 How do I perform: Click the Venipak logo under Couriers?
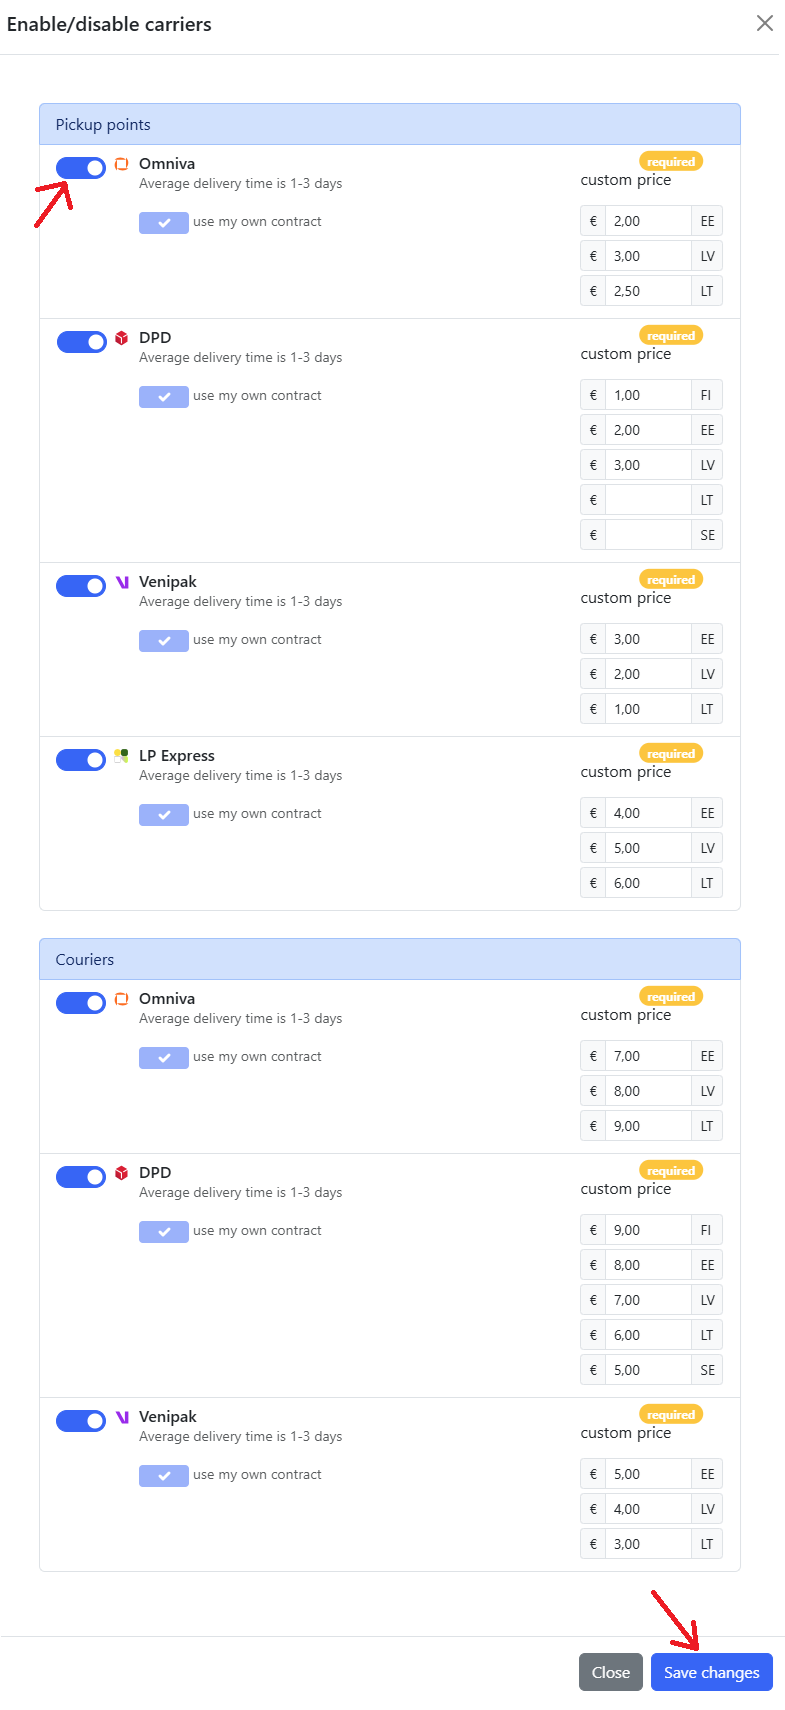pos(122,1417)
